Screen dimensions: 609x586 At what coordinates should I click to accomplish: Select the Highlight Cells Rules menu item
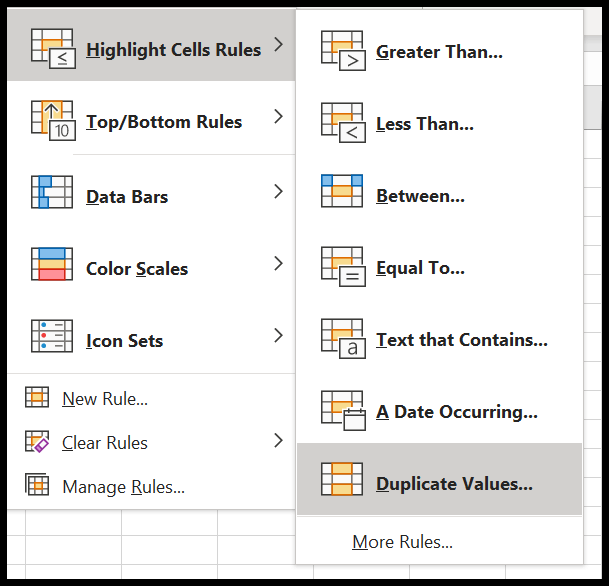click(151, 45)
